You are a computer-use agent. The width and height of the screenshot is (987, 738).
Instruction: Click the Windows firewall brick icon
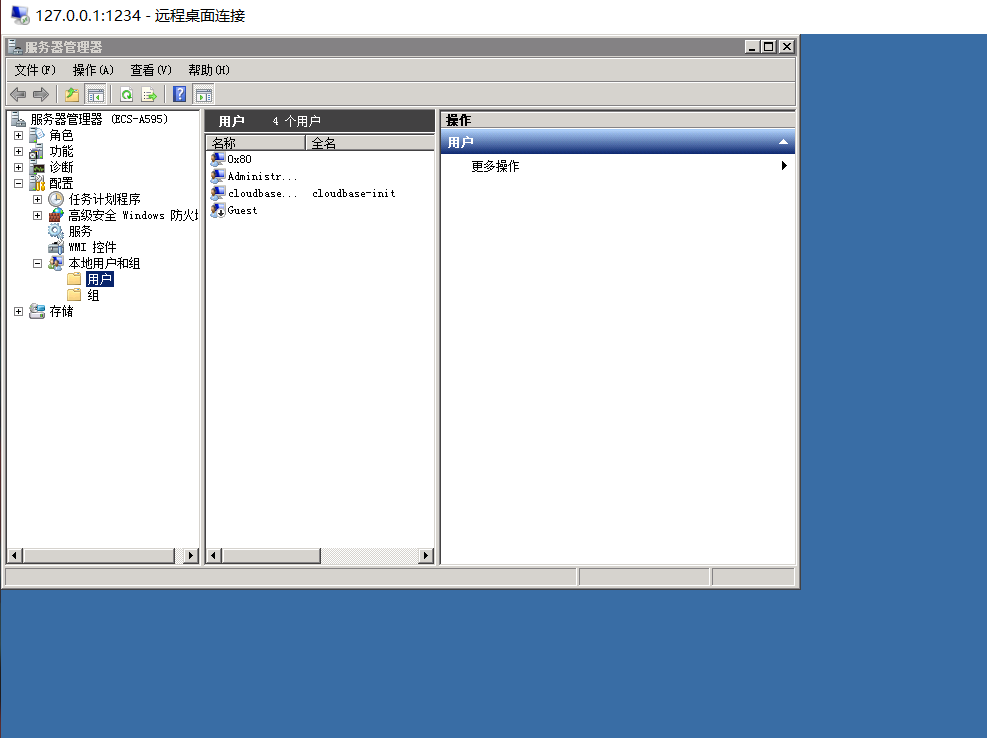[56, 215]
